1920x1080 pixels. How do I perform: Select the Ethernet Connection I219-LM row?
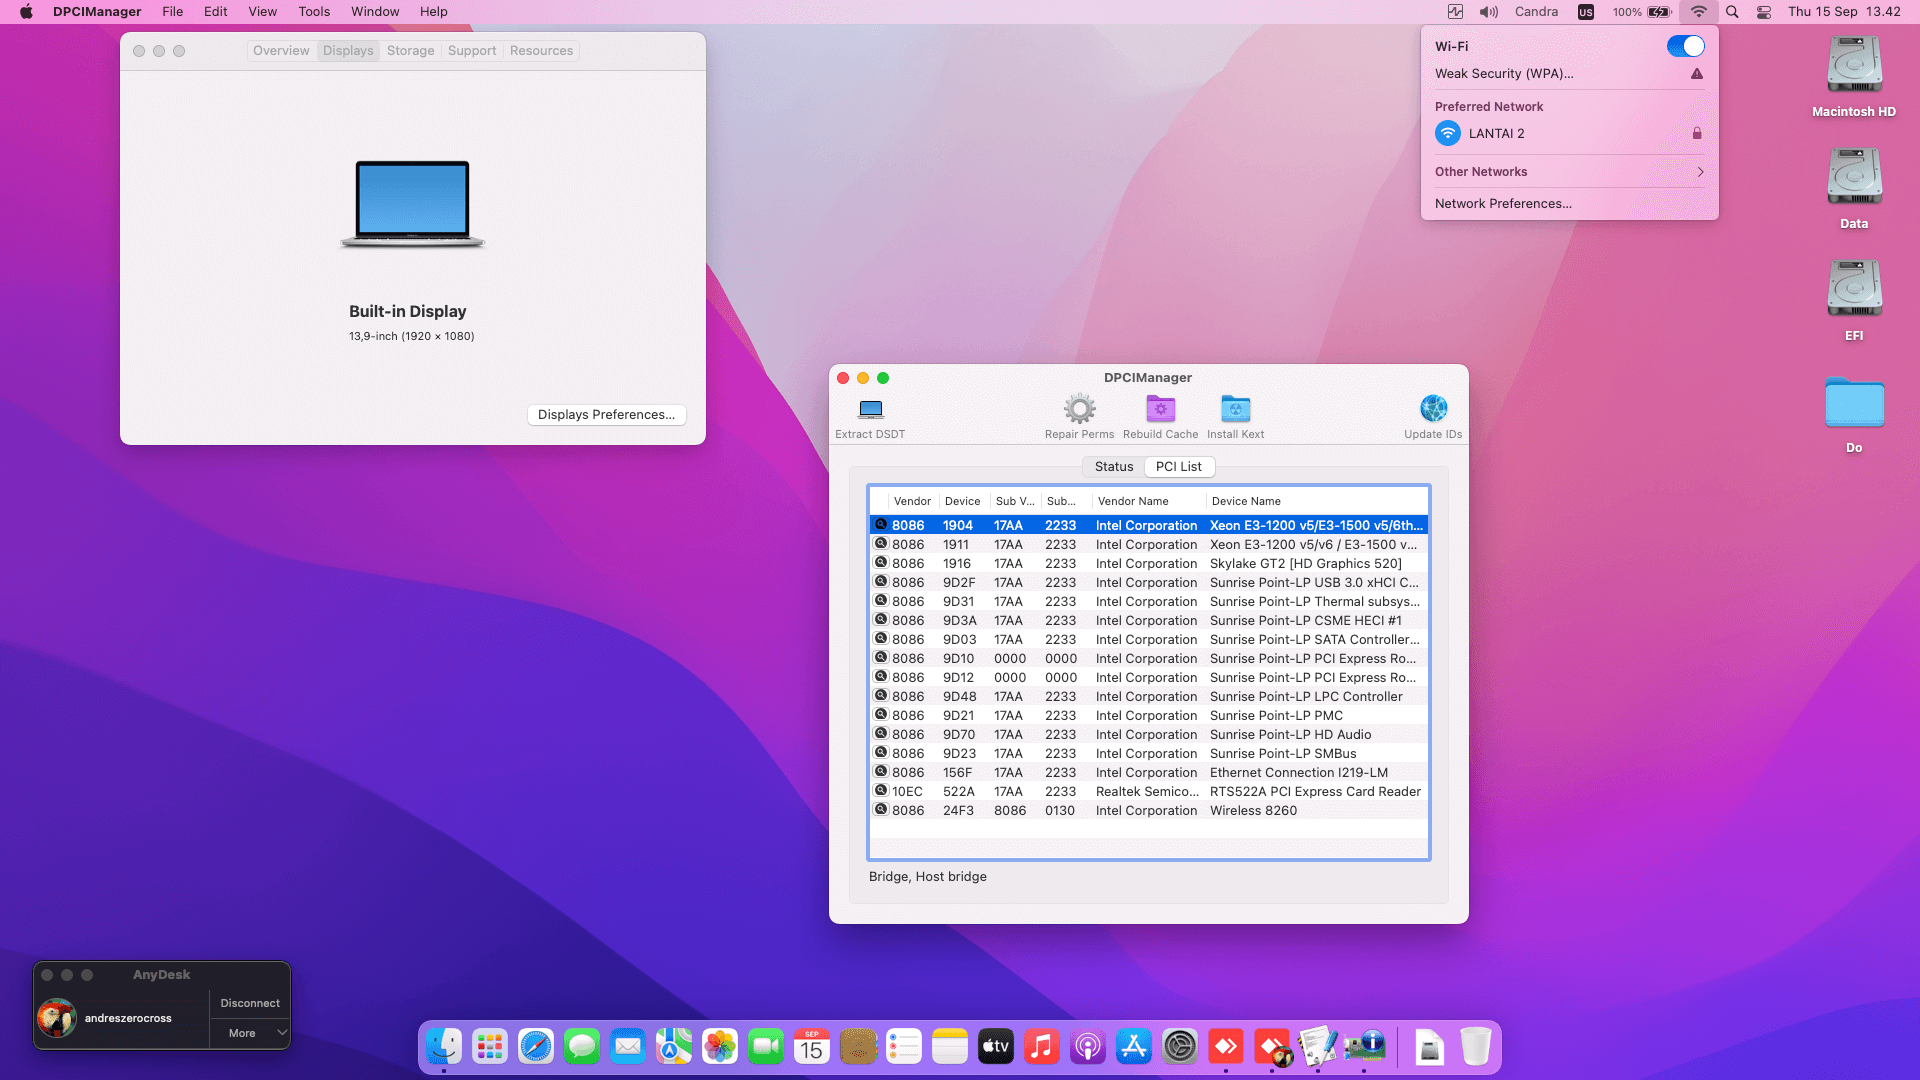(1149, 773)
